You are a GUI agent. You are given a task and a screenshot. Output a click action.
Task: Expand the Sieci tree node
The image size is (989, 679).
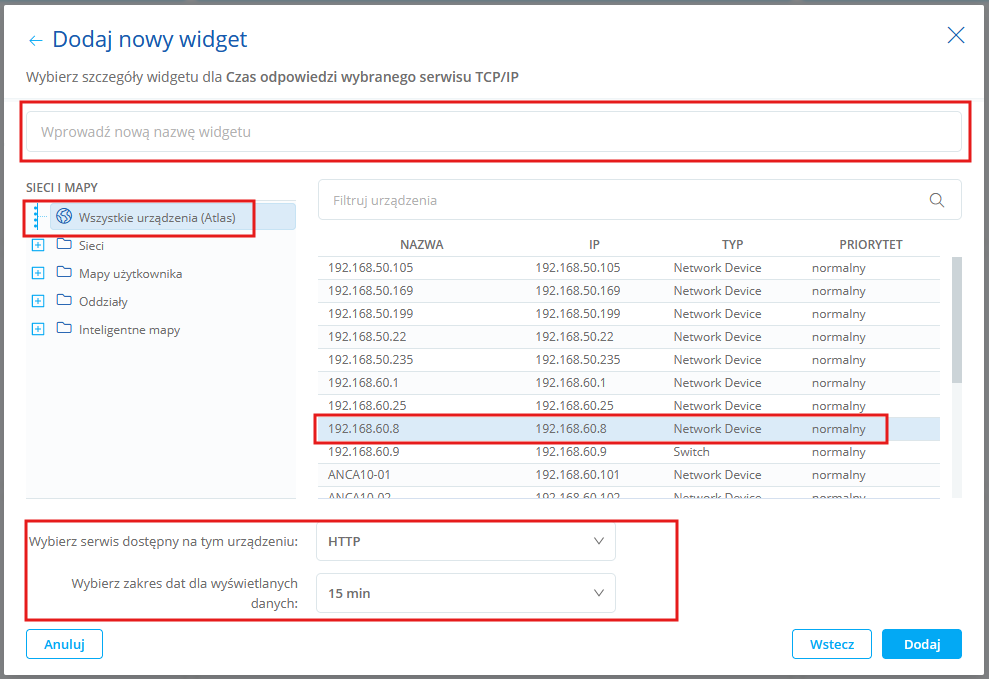coord(38,245)
